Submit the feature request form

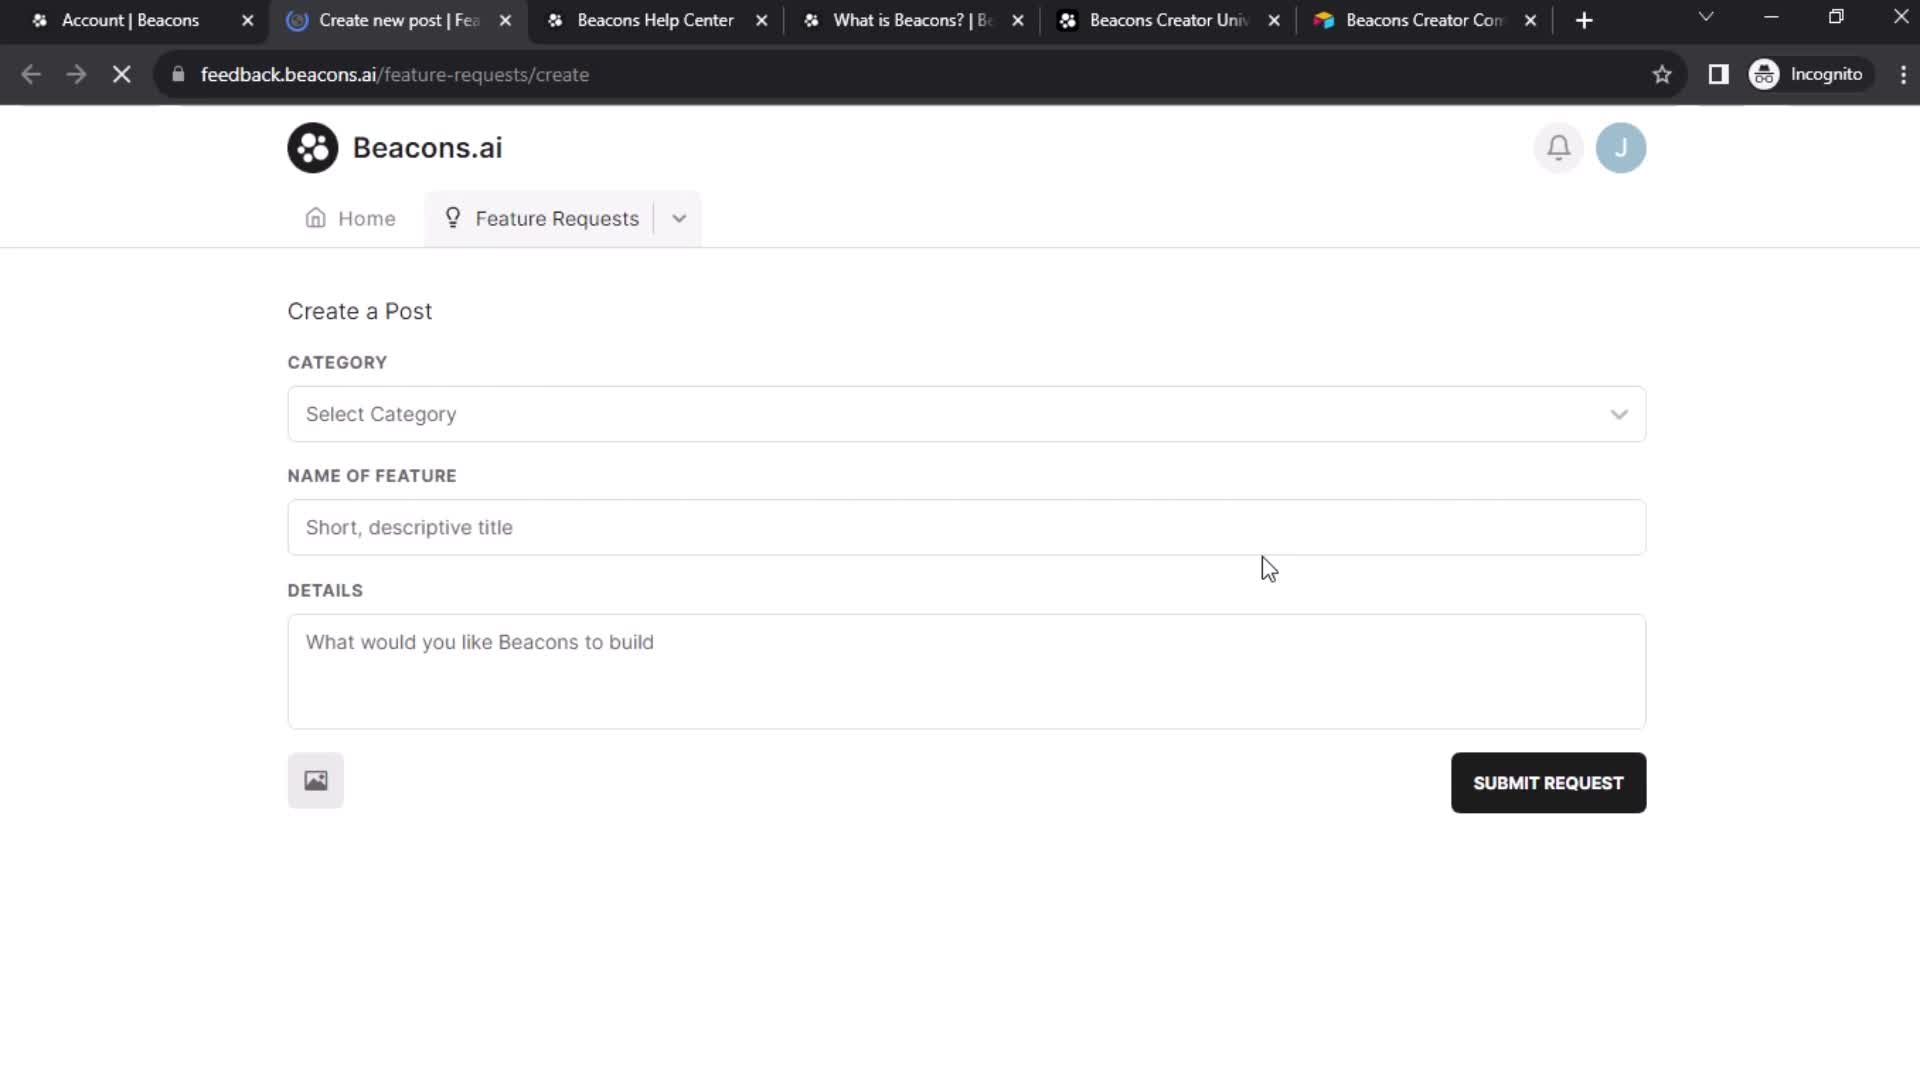tap(1547, 782)
